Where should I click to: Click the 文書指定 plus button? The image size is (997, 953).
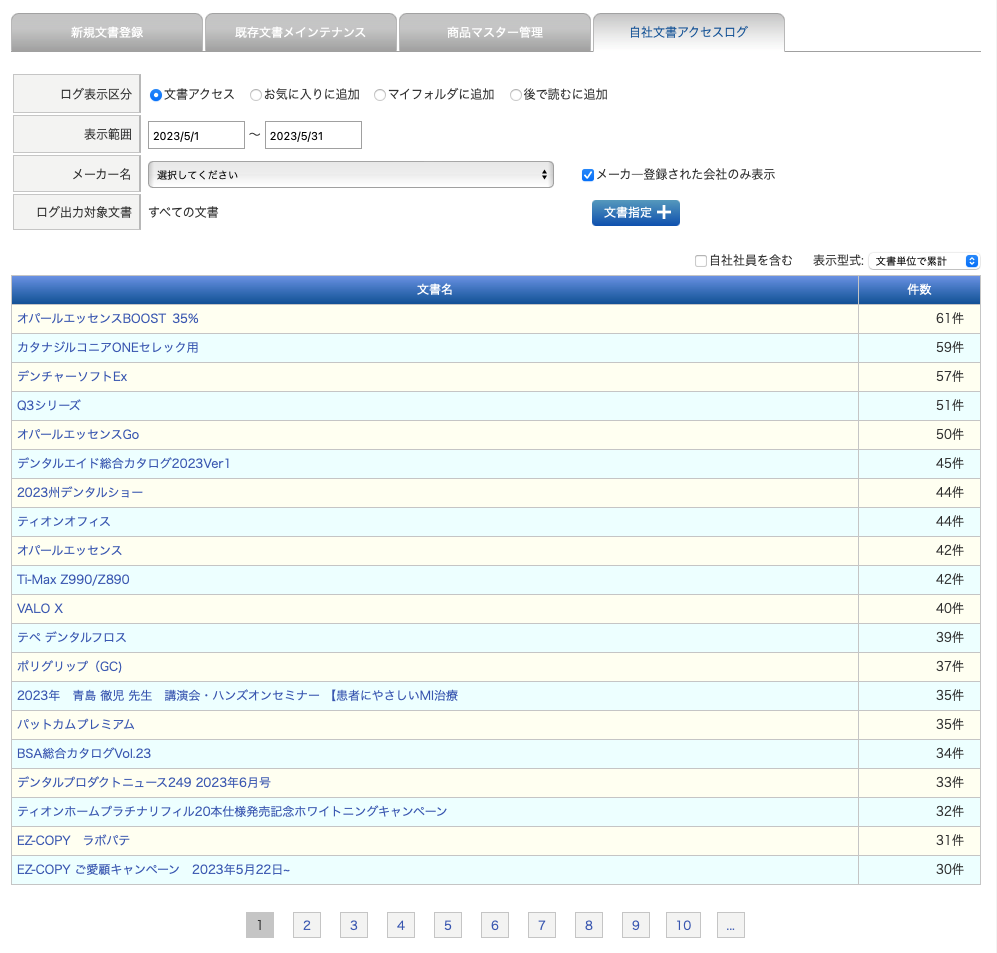(x=636, y=213)
